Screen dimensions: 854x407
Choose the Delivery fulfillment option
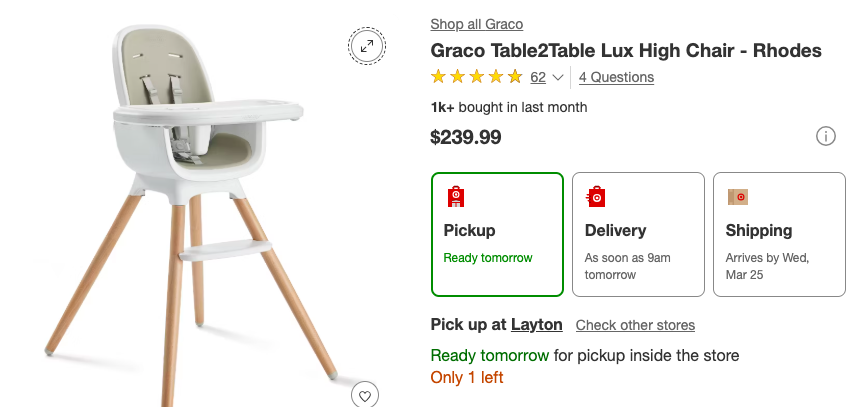[x=638, y=235]
